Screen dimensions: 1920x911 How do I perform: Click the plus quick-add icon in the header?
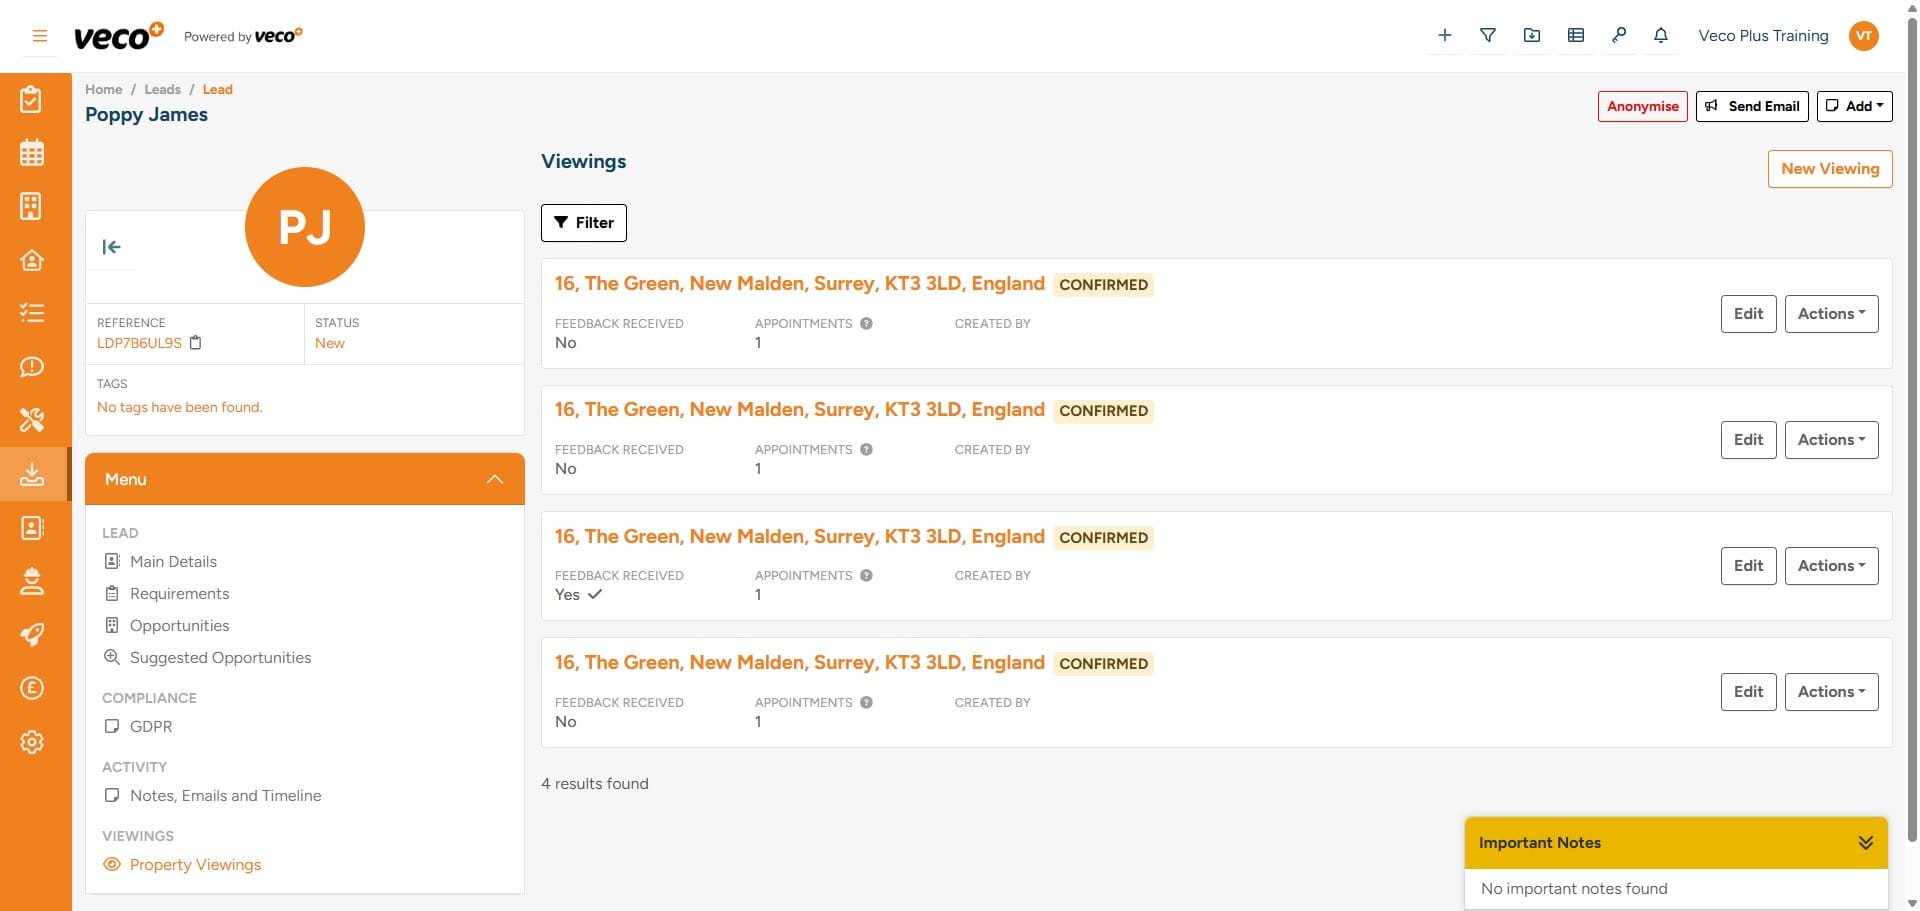tap(1444, 36)
